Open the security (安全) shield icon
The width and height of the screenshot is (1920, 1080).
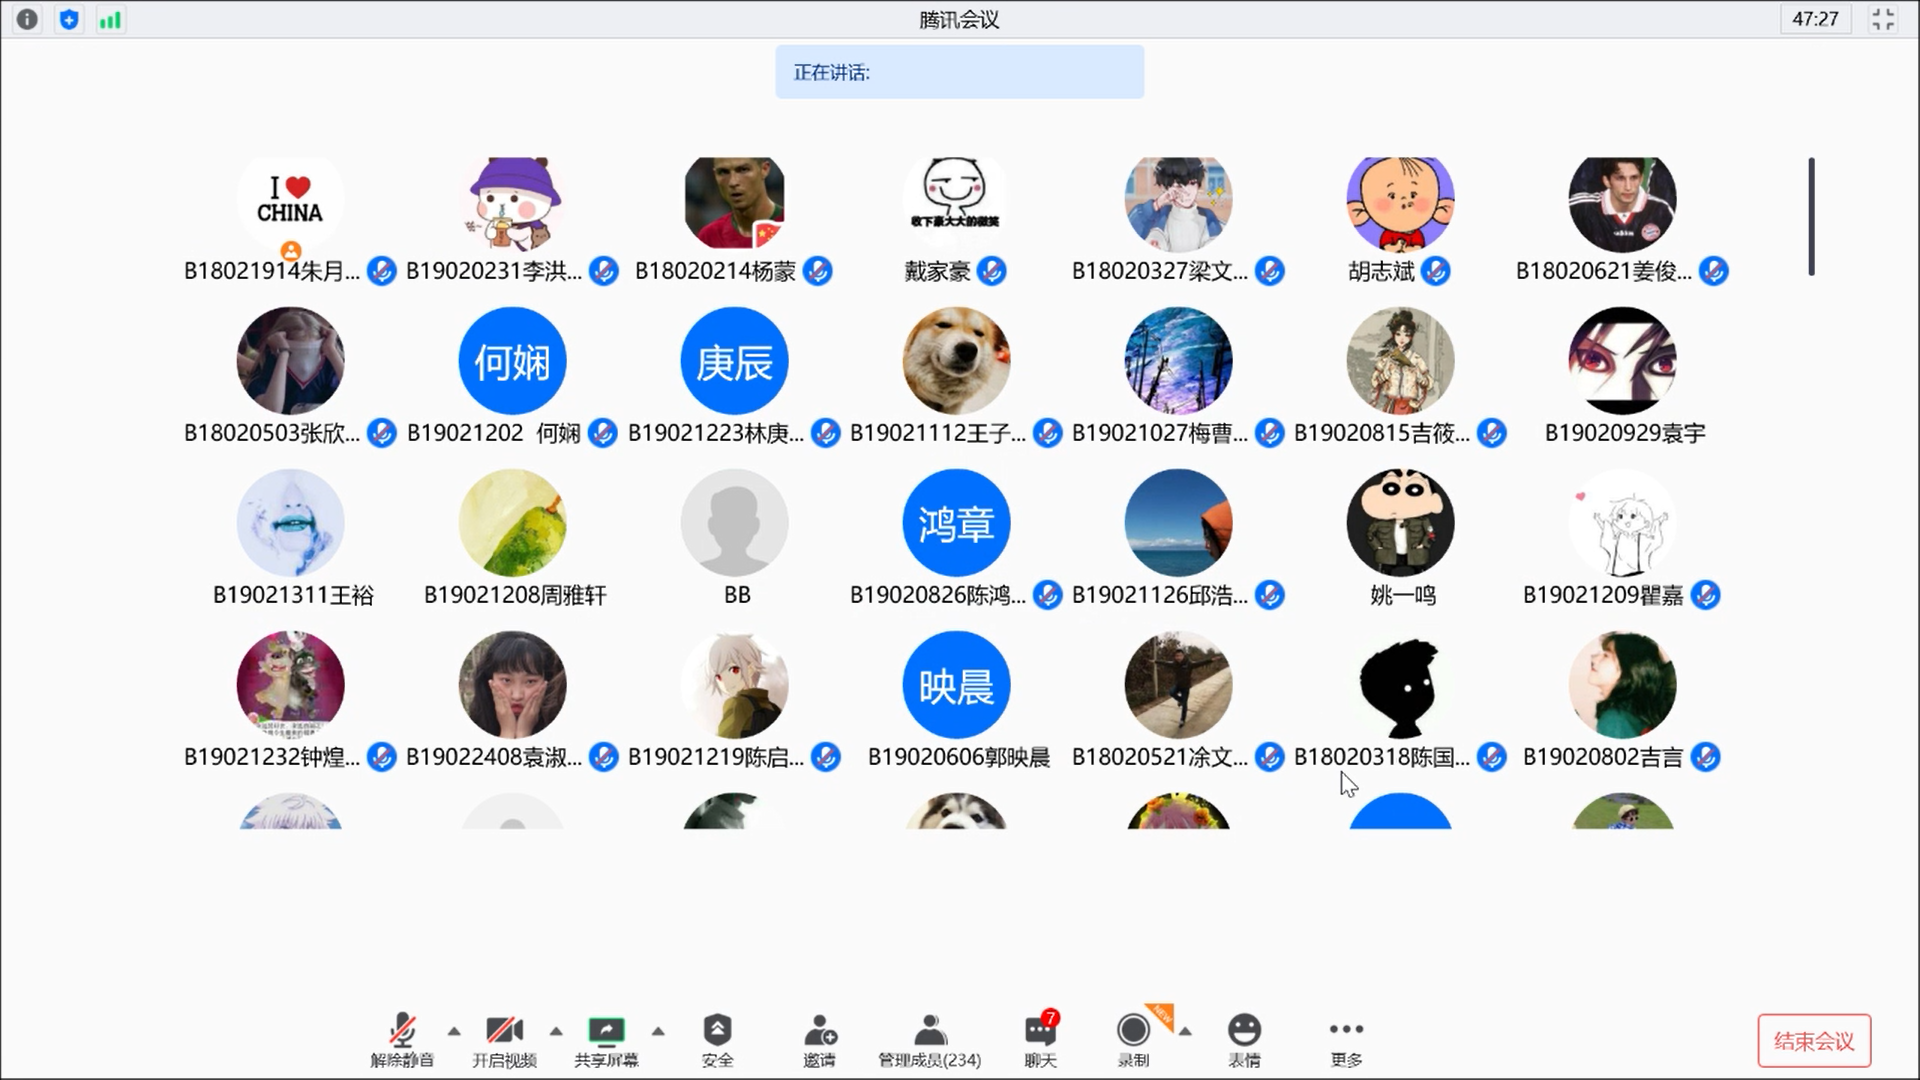717,1031
